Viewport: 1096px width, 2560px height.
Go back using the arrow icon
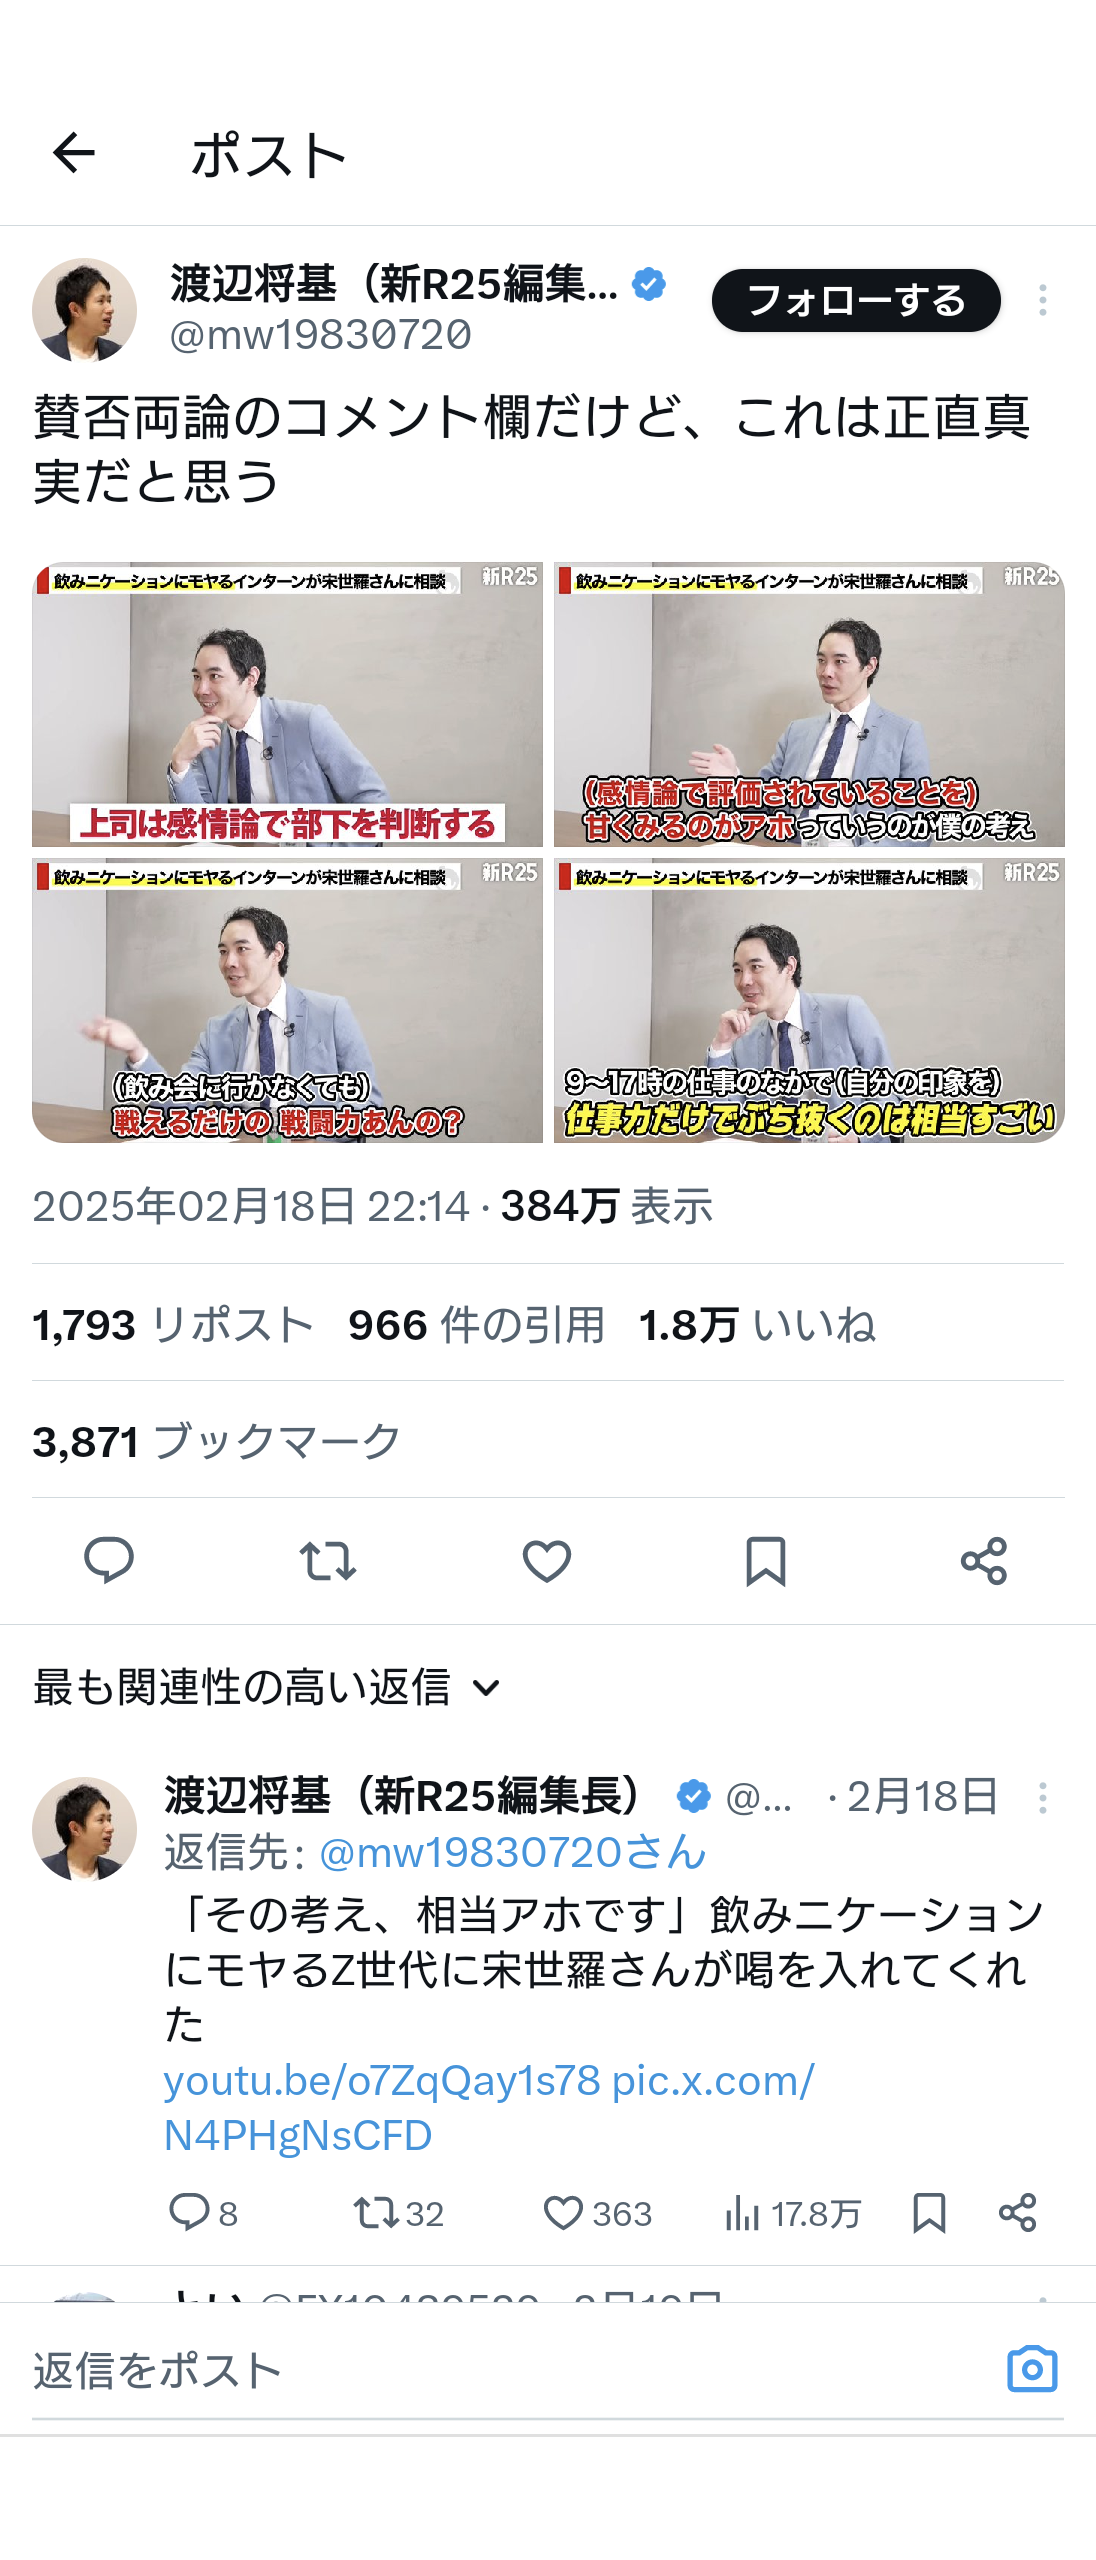click(73, 153)
